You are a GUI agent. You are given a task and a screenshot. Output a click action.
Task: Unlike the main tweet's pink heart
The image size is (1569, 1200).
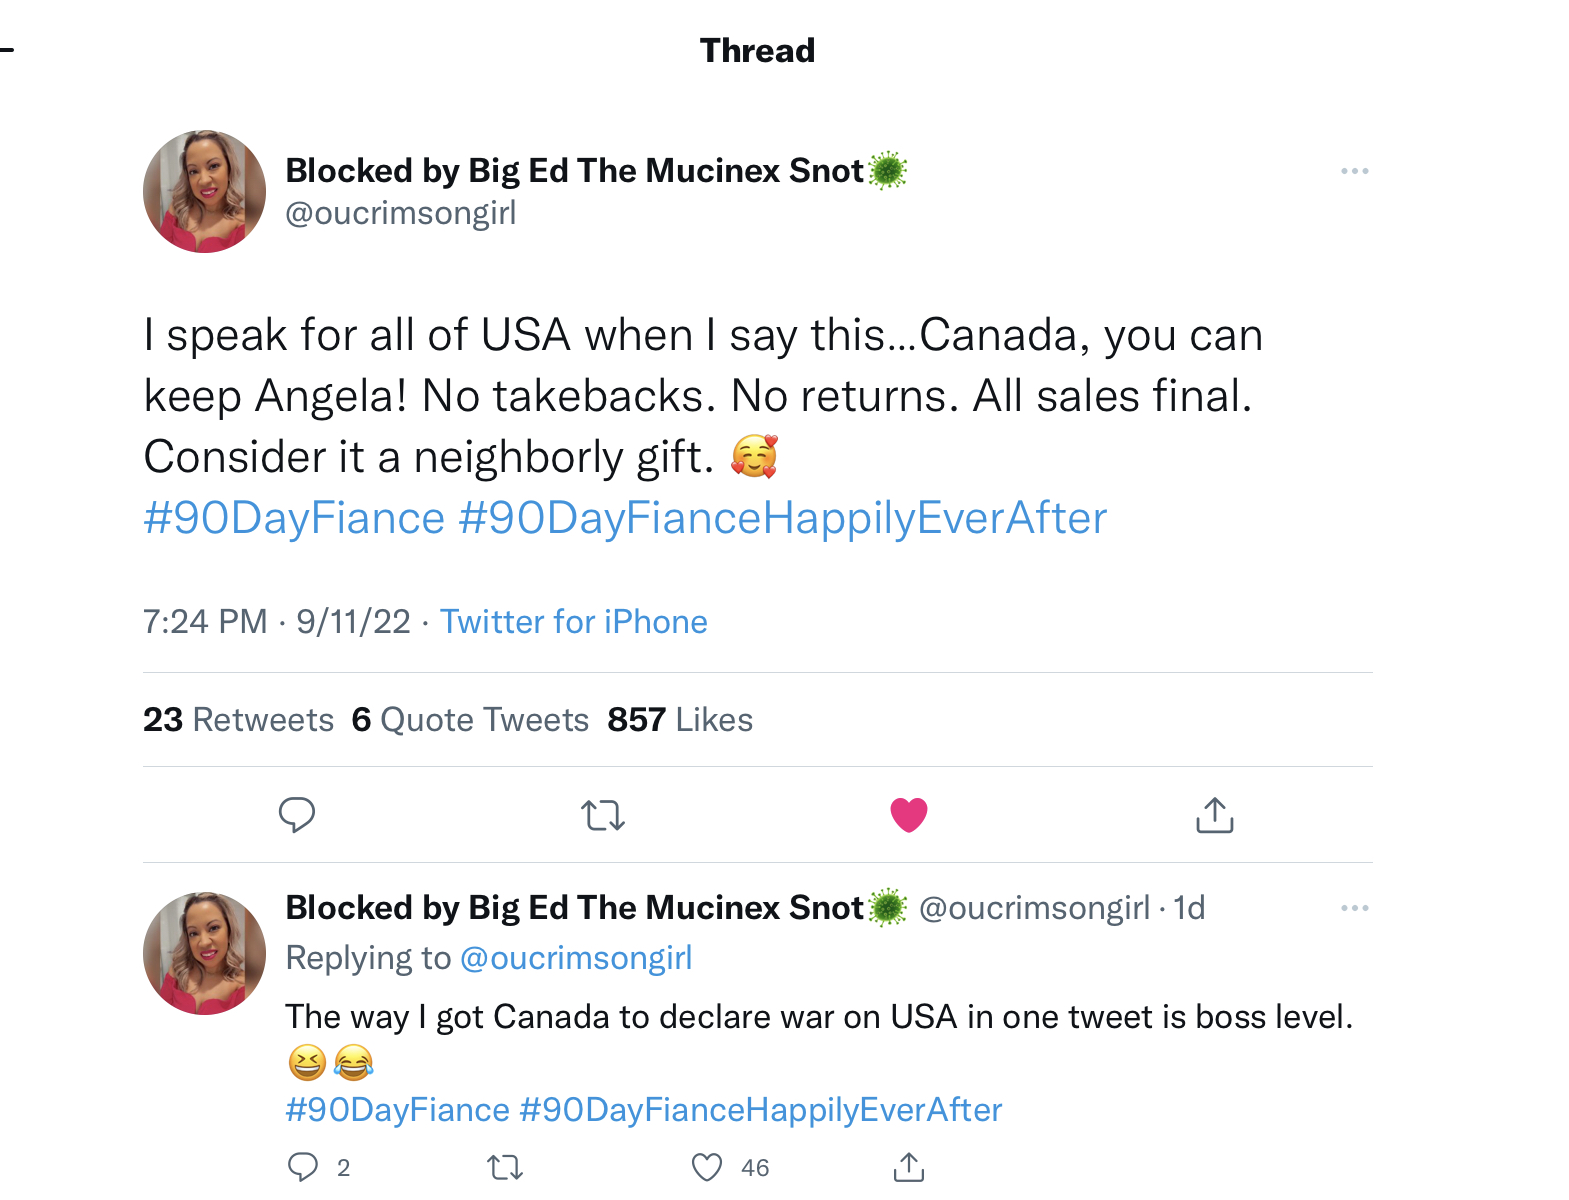point(908,815)
